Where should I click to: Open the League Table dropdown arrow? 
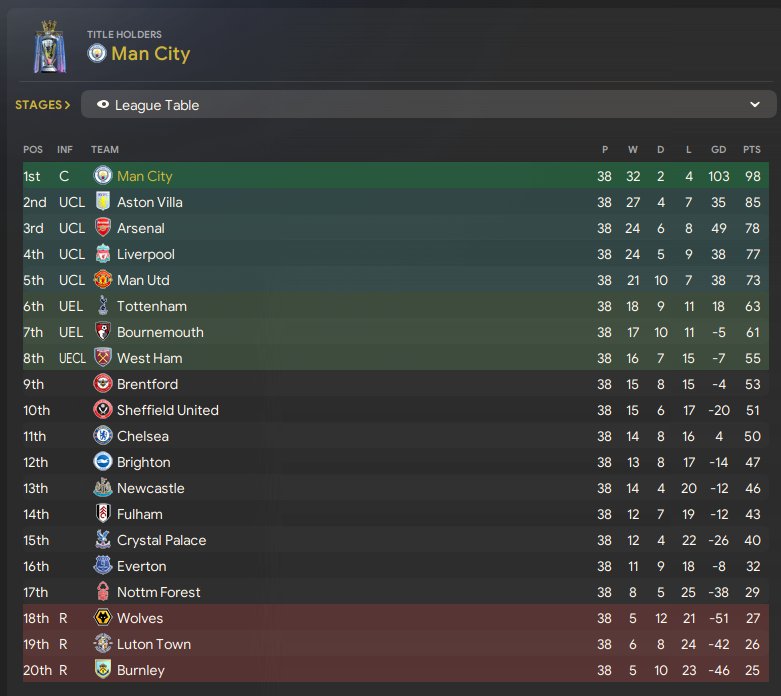click(755, 104)
